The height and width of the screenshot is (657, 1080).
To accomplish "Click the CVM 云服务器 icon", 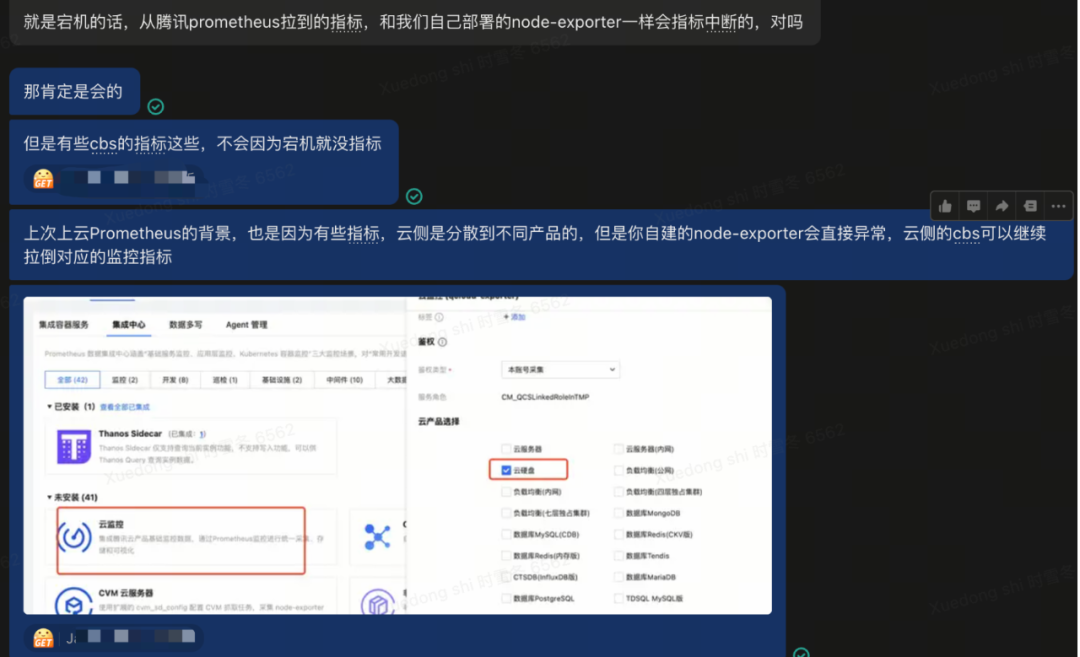I will point(74,601).
